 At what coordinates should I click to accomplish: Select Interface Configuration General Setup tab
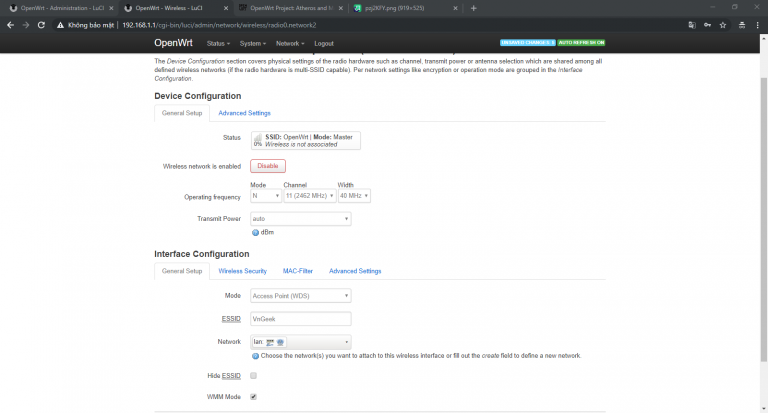tap(182, 271)
